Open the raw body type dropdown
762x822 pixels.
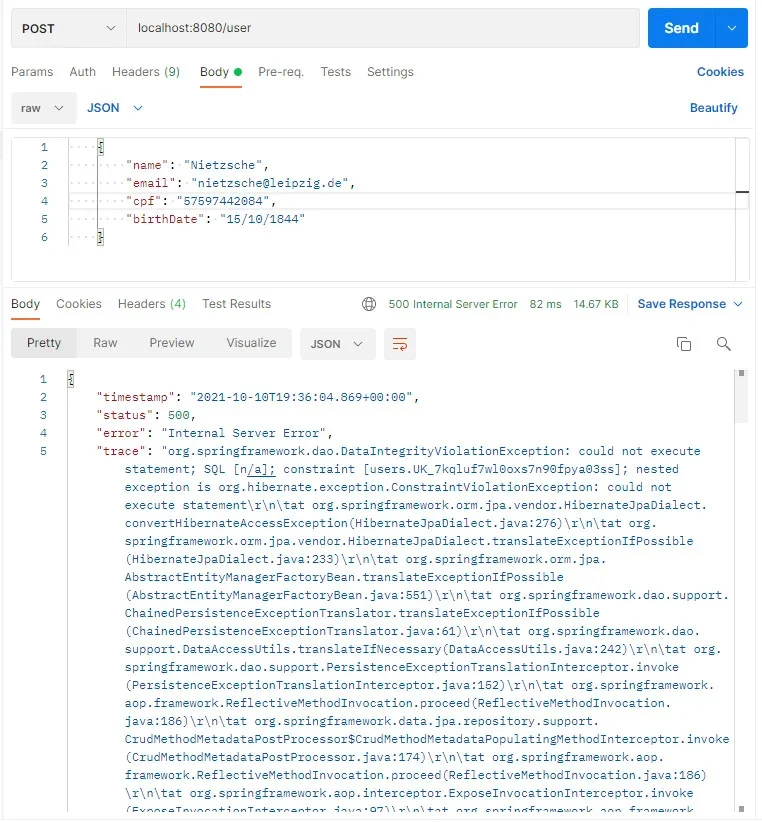point(43,108)
